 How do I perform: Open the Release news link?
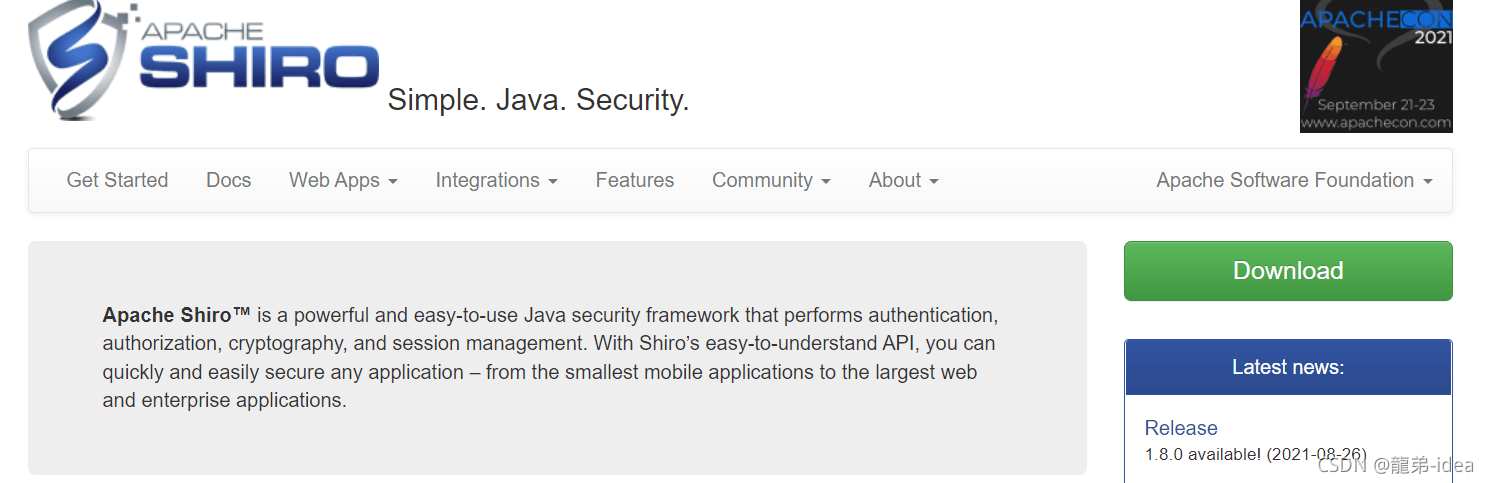(x=1181, y=428)
